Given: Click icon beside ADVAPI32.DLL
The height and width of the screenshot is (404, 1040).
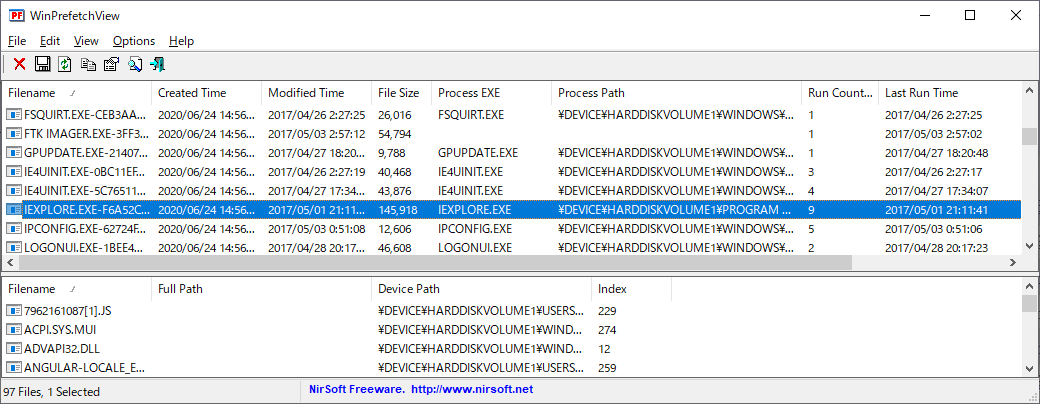Looking at the screenshot, I should click(x=15, y=349).
